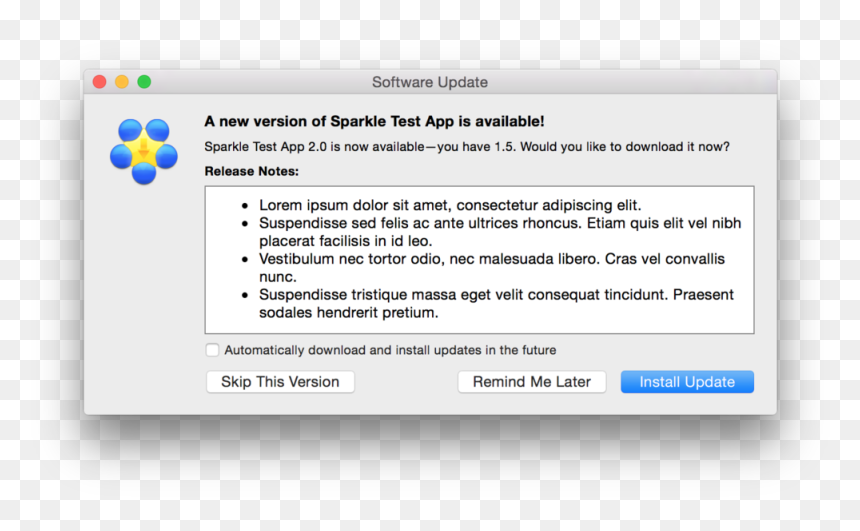Click the Sparkle app icon
This screenshot has height=531, width=860.
(x=144, y=151)
